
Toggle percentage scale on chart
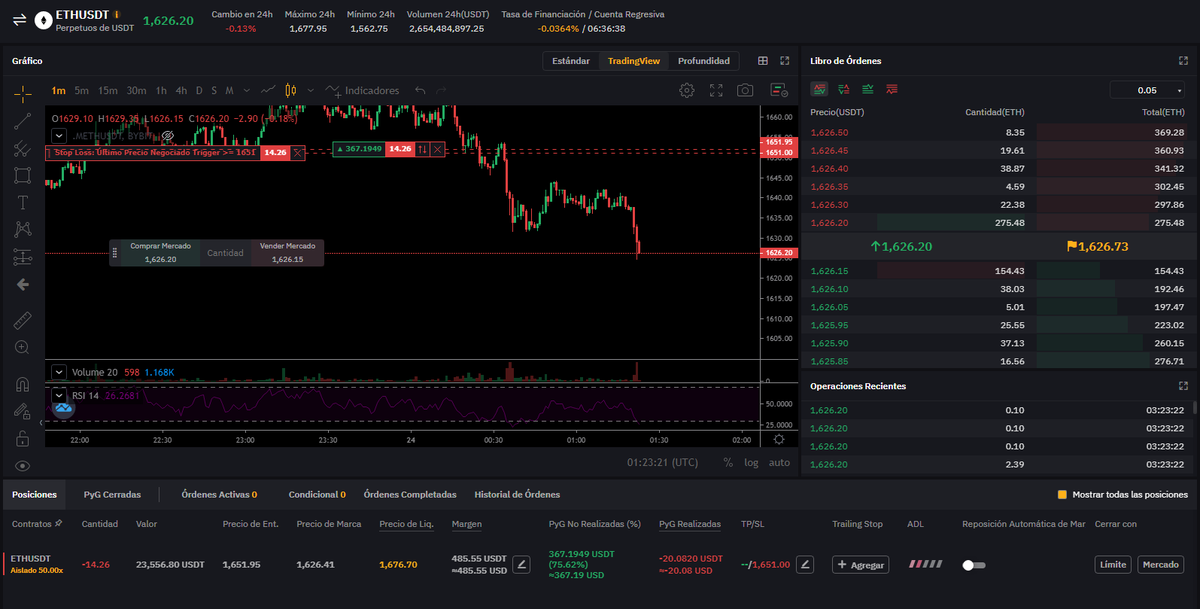click(x=728, y=463)
